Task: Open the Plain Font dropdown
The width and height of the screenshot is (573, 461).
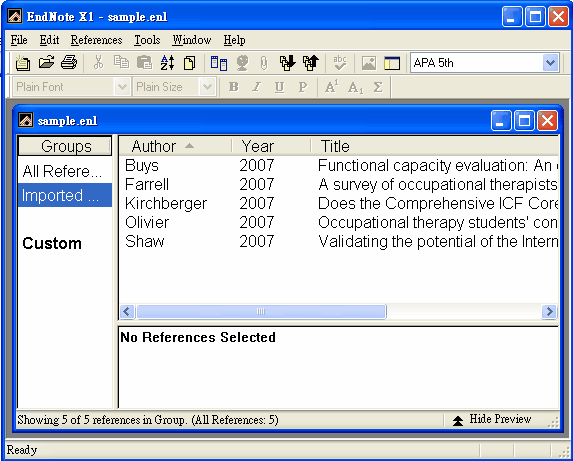Action: point(122,87)
